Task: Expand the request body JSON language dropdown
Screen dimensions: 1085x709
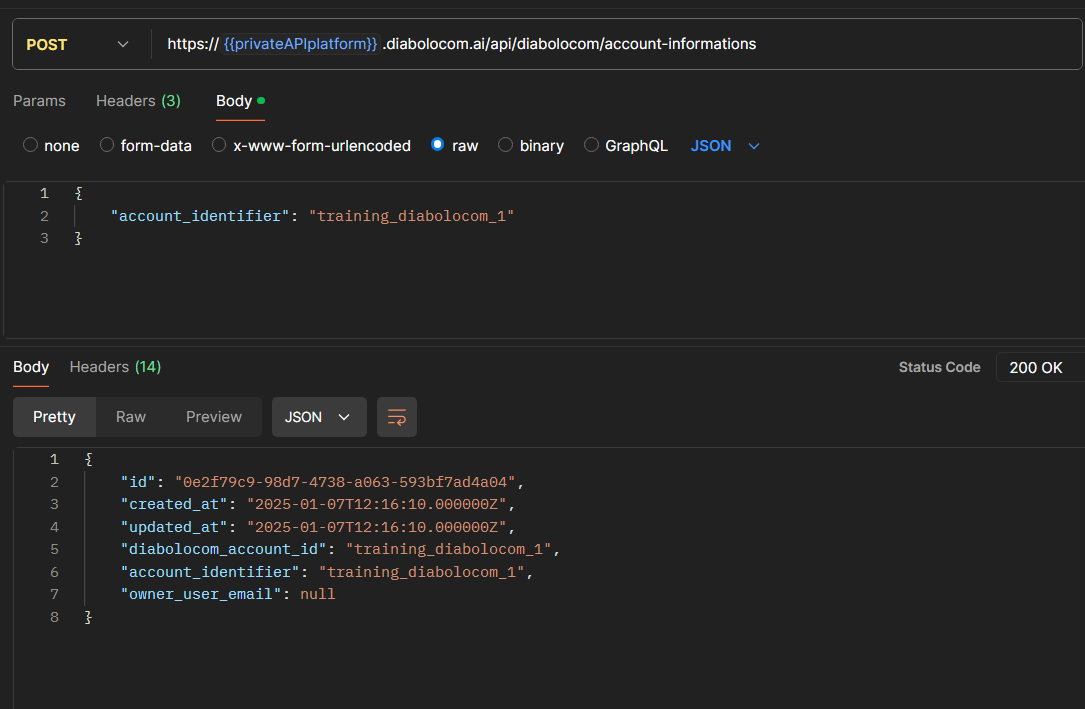Action: pos(725,145)
